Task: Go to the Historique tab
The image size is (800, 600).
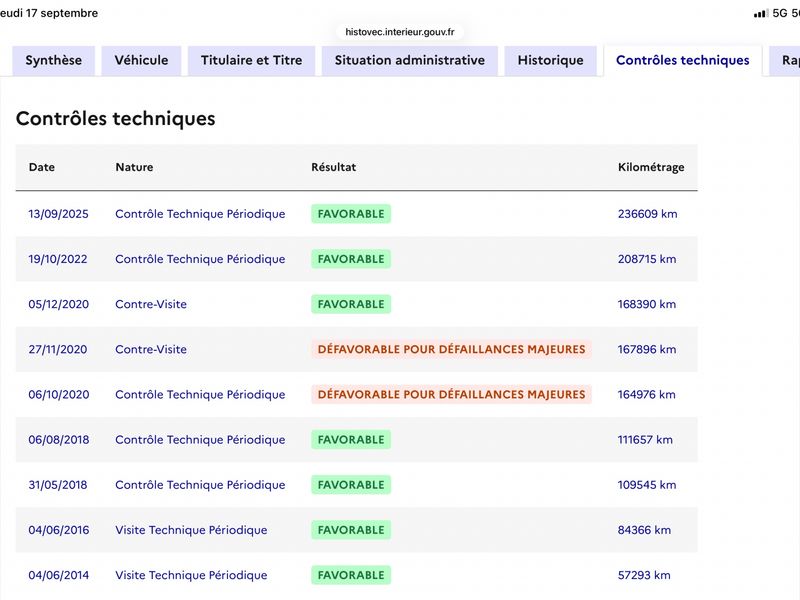Action: tap(551, 60)
